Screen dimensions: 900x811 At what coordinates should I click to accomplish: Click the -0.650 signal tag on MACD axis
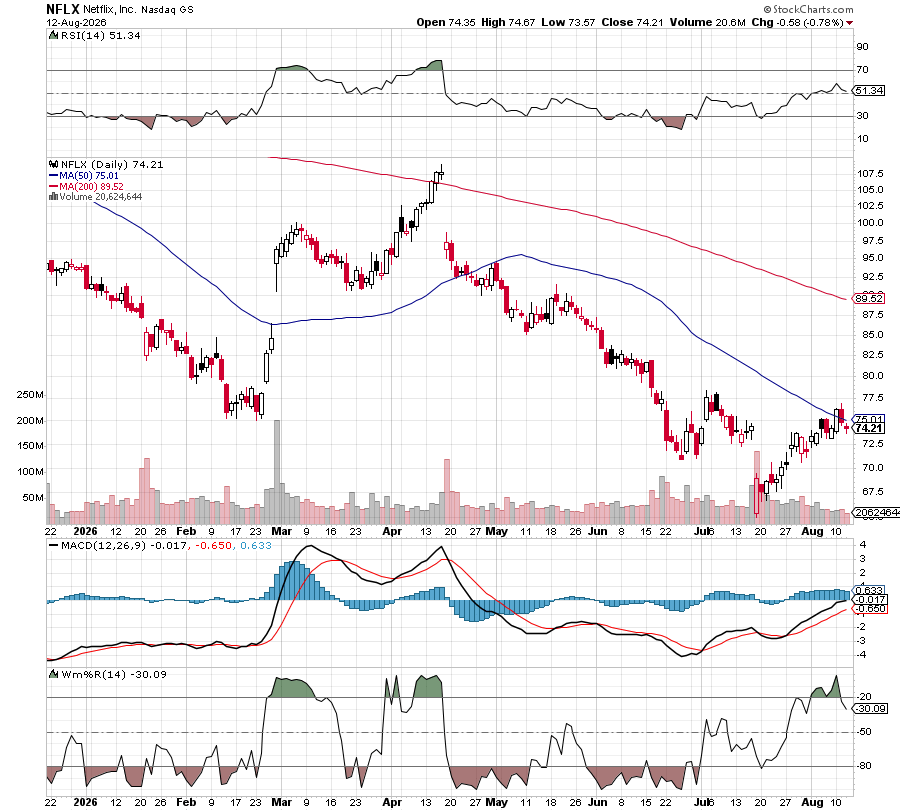tap(870, 609)
